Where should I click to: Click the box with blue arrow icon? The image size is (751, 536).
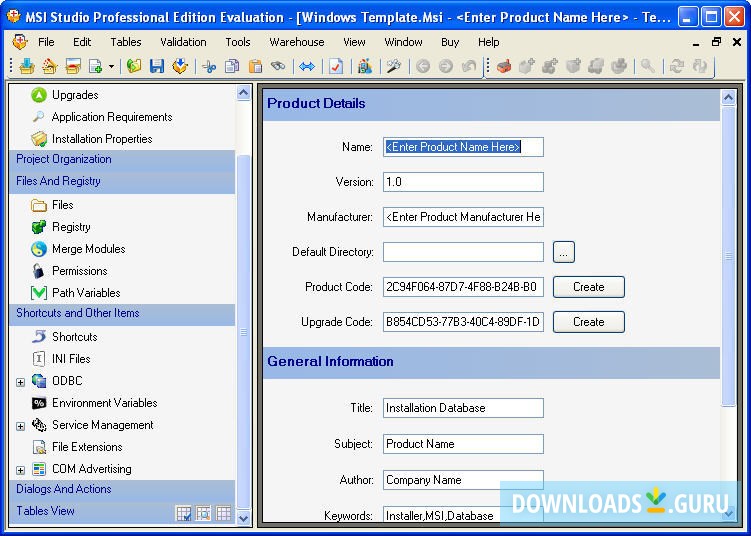180,66
